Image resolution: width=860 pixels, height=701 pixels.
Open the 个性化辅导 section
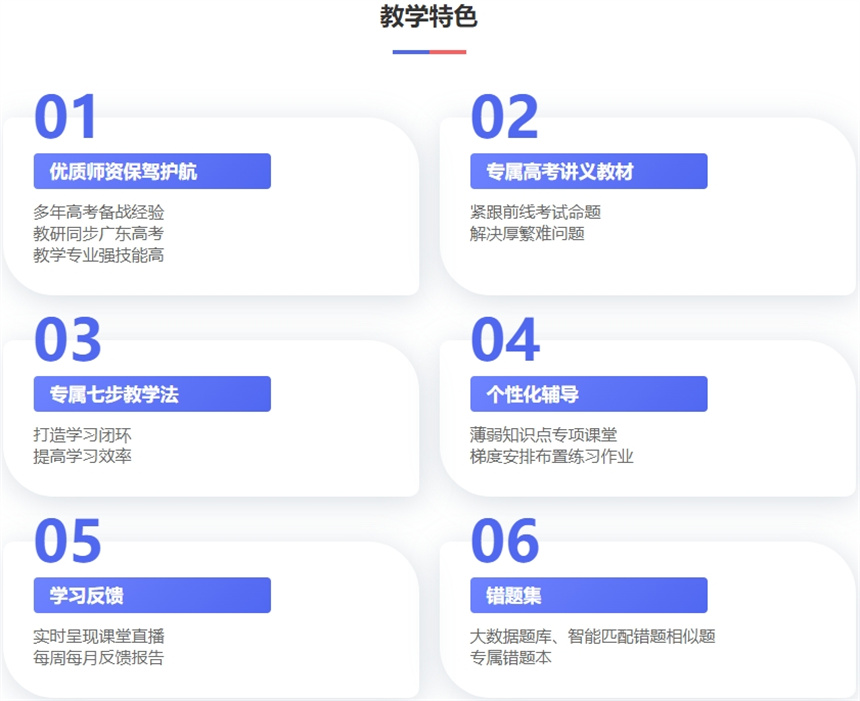point(589,394)
